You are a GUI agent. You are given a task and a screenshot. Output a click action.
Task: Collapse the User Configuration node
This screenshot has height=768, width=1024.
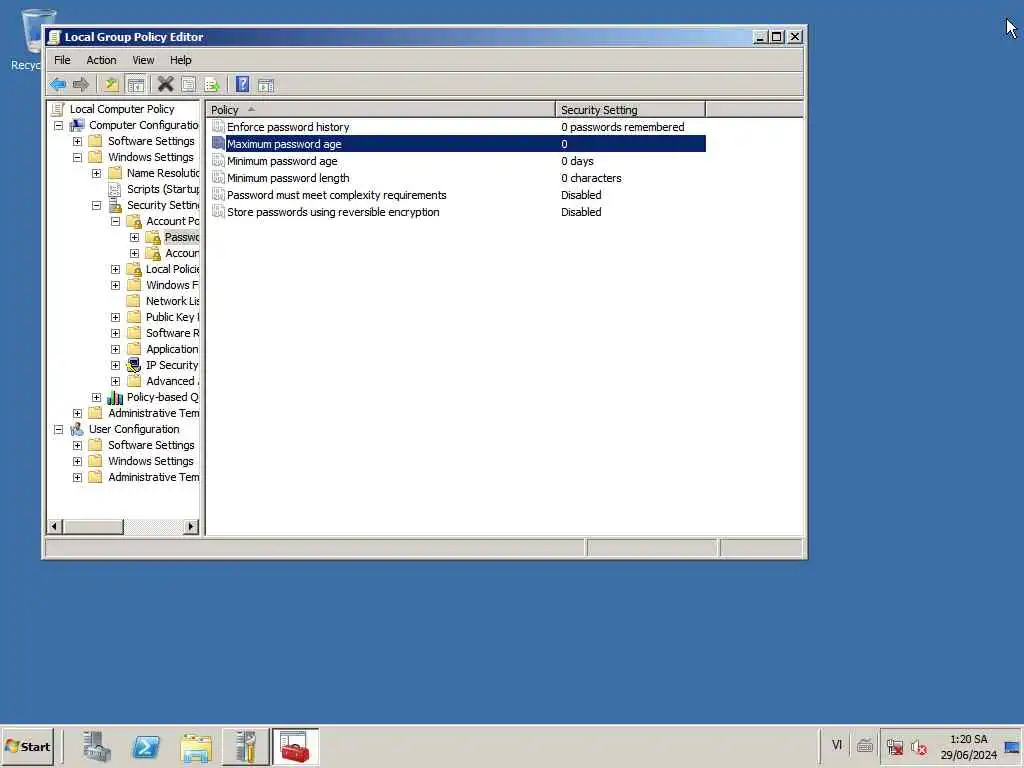(59, 429)
